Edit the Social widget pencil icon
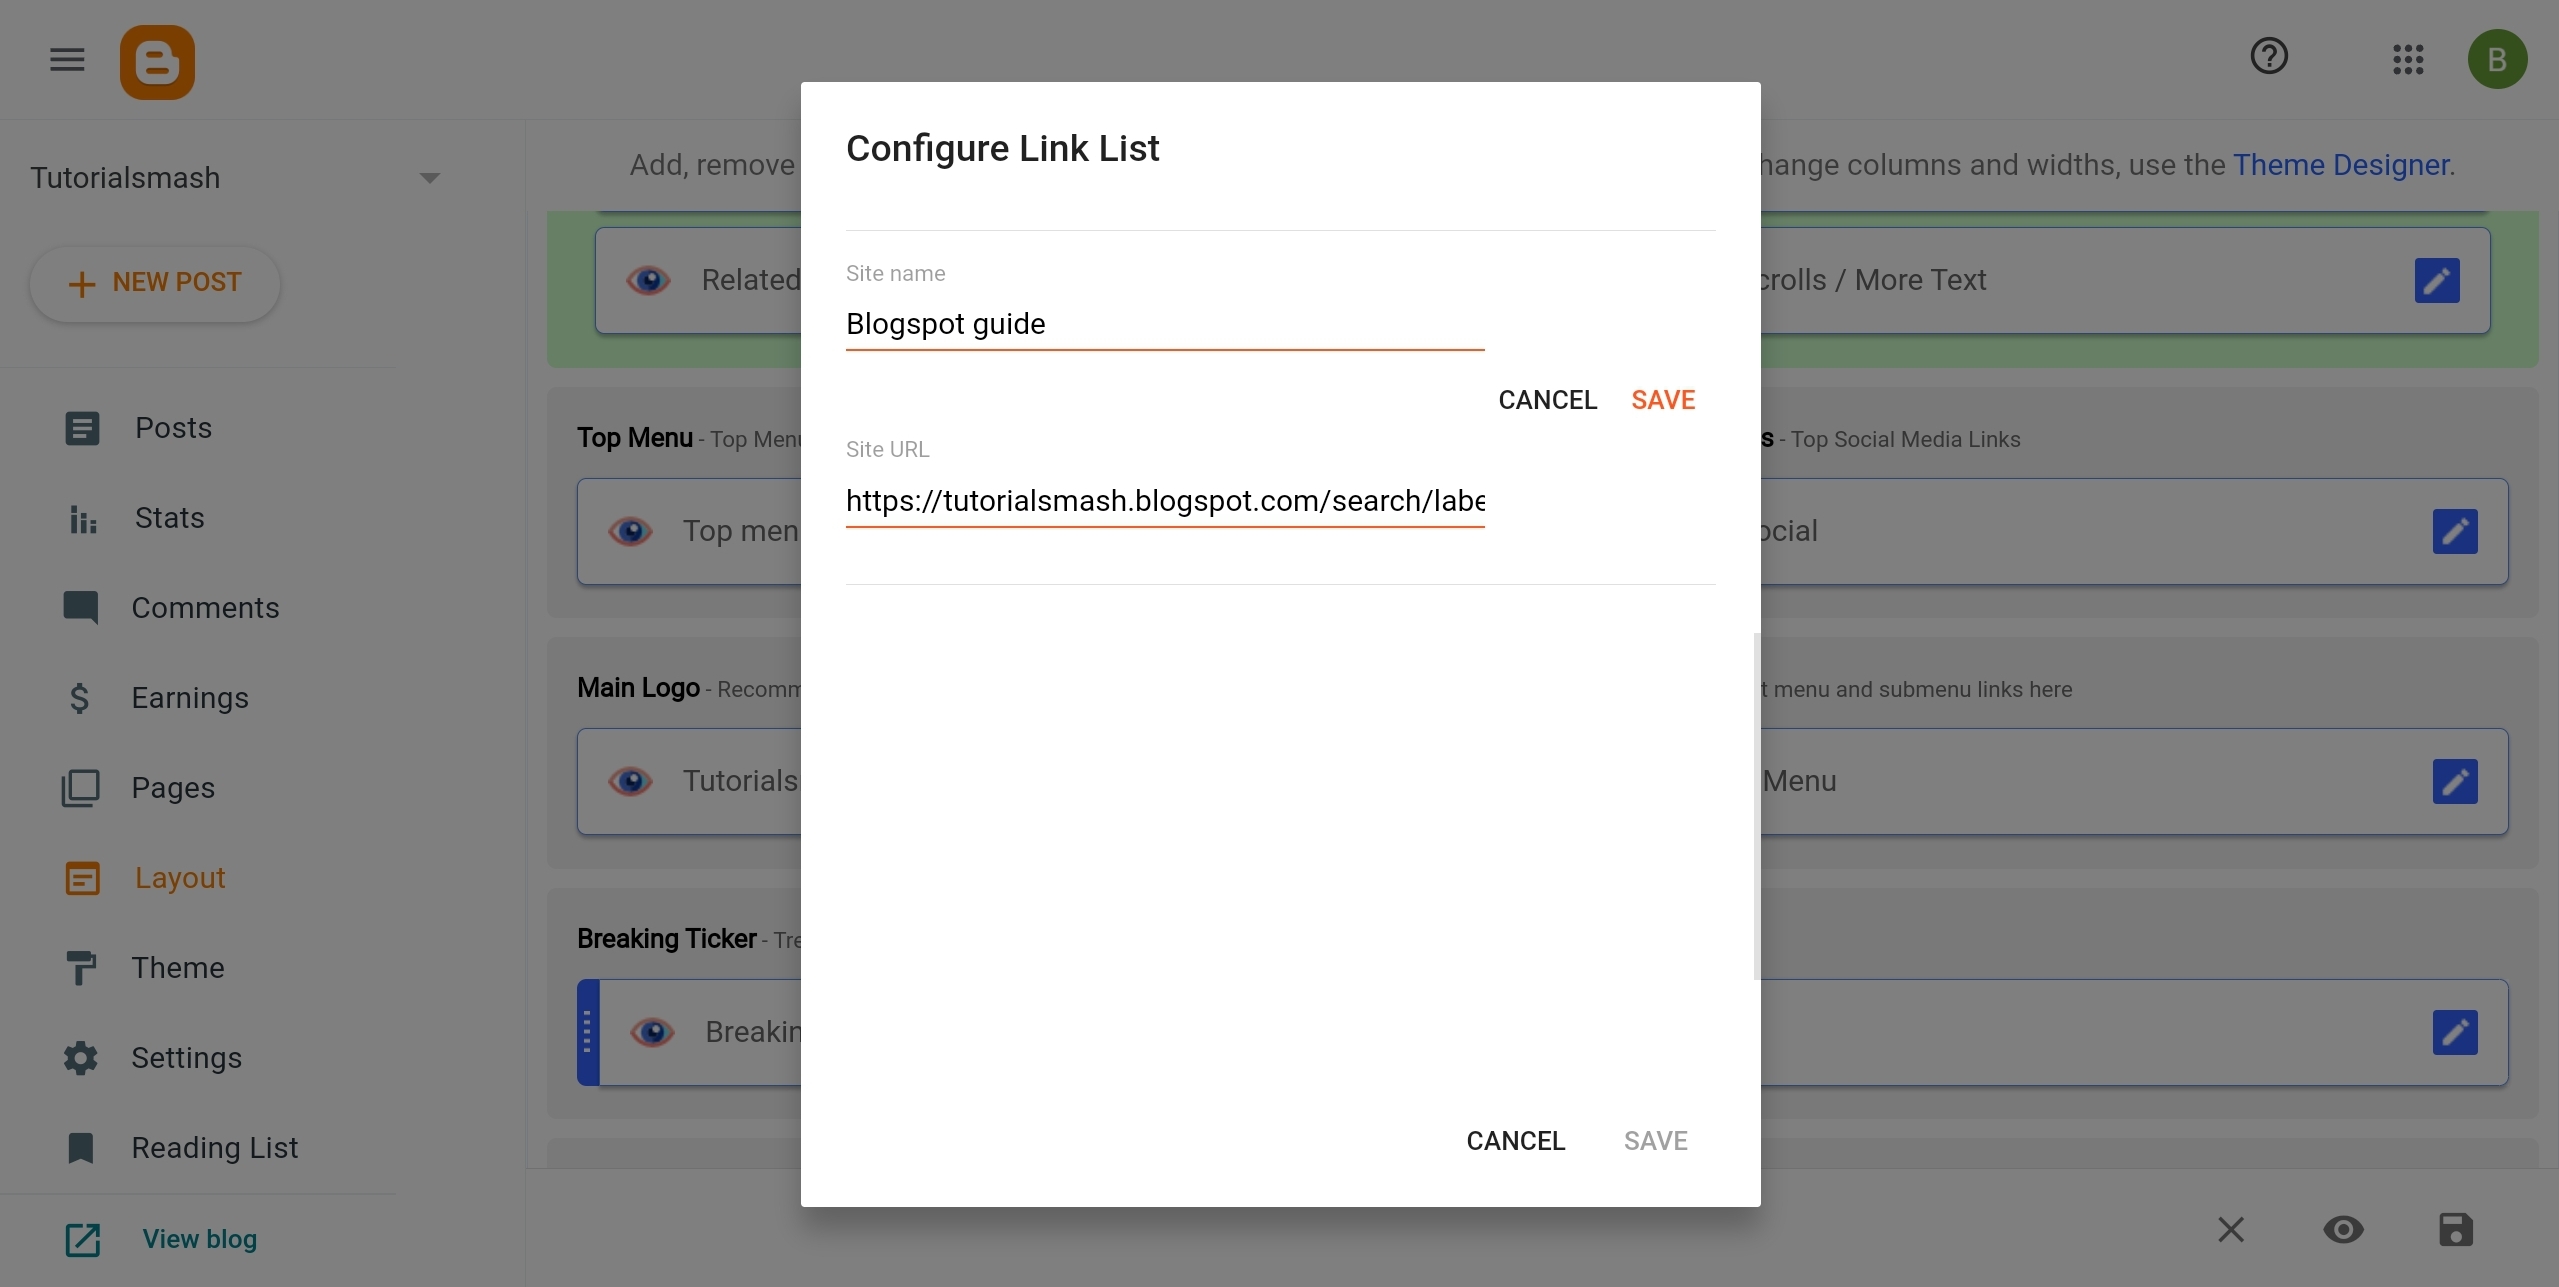This screenshot has width=2559, height=1287. point(2454,531)
